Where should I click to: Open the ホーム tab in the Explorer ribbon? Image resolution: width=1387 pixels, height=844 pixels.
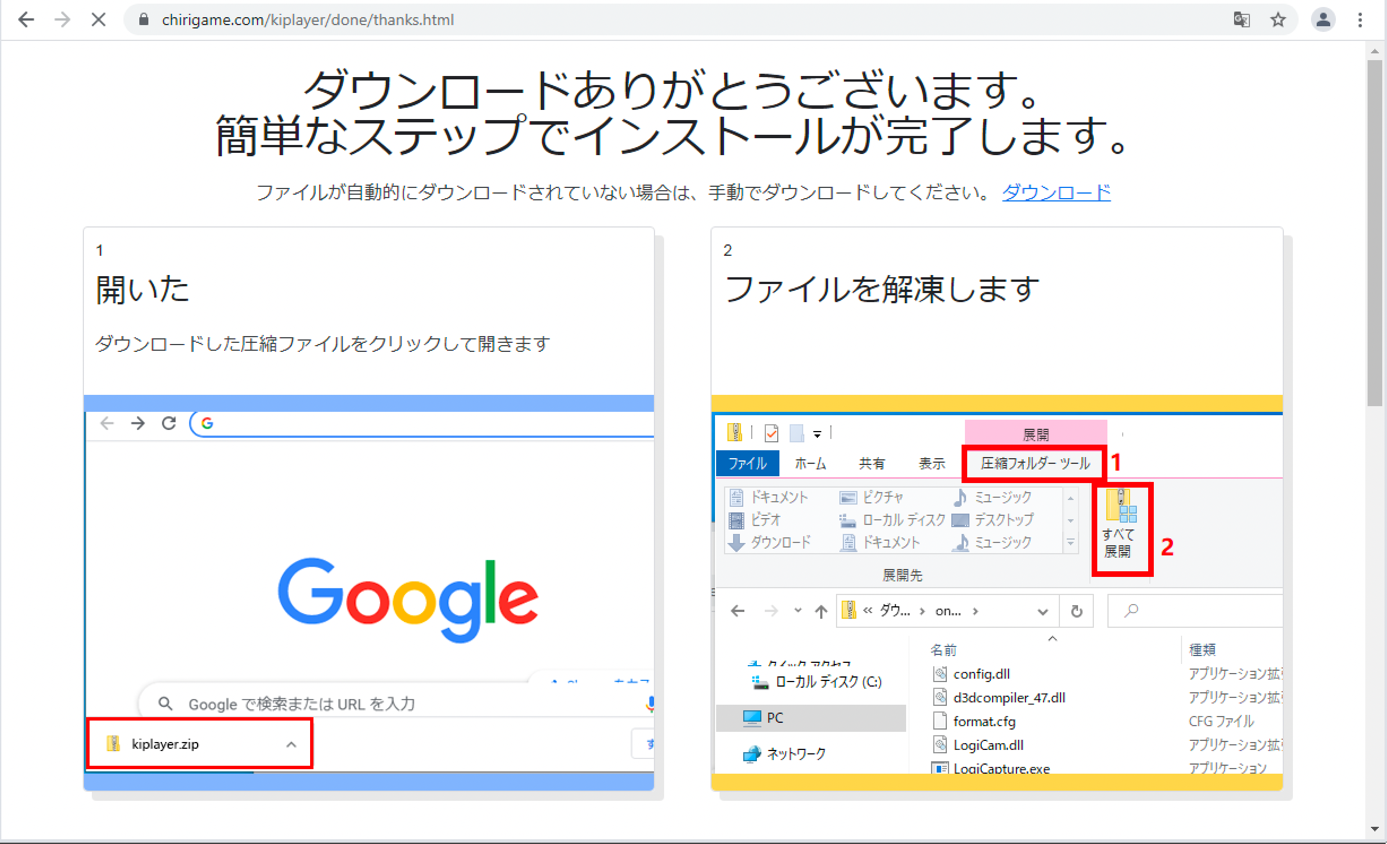(x=810, y=464)
